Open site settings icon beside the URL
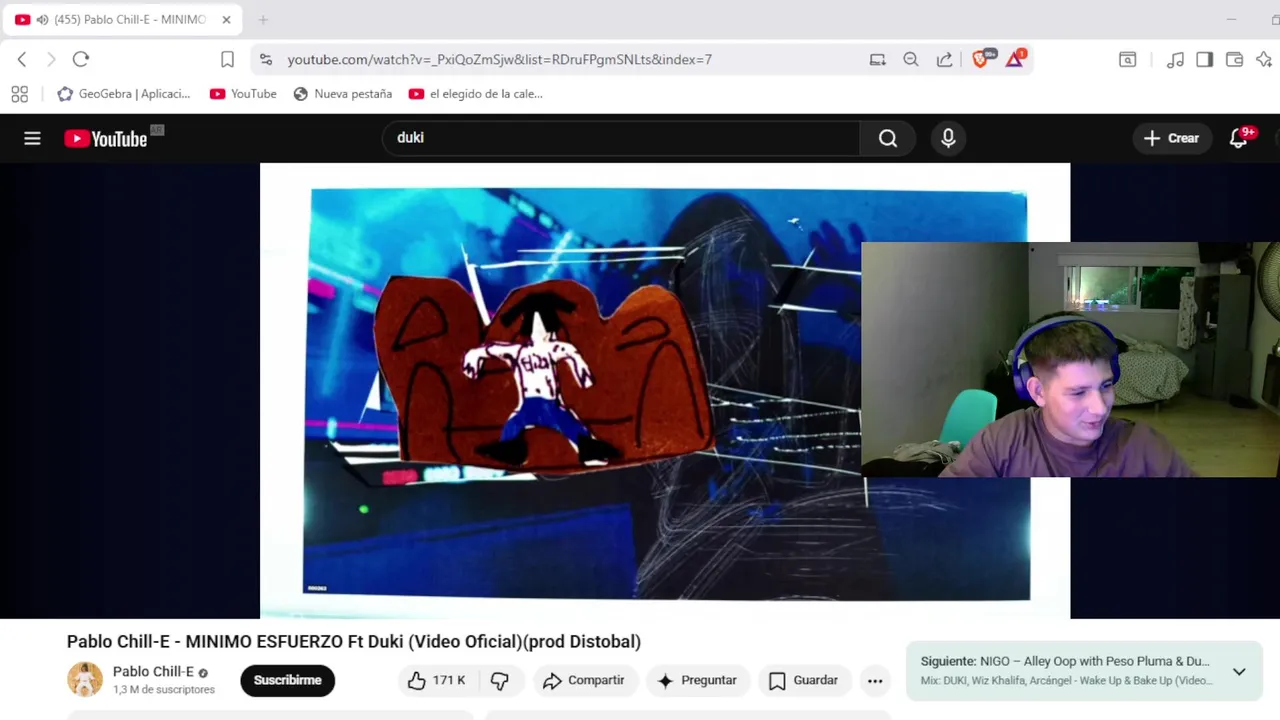Image resolution: width=1280 pixels, height=720 pixels. tap(265, 60)
